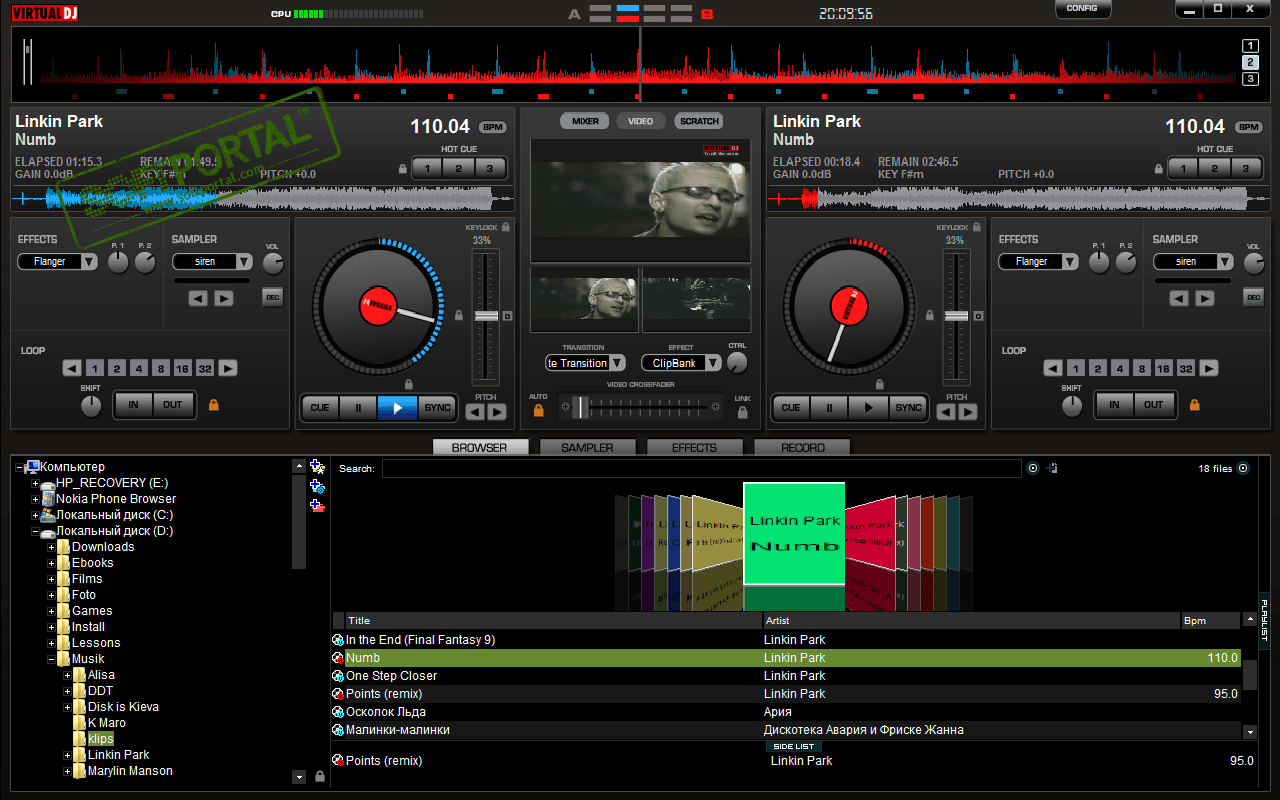Screen dimensions: 1280x800
Task: Toggle left deck loop lock
Action: click(x=213, y=405)
